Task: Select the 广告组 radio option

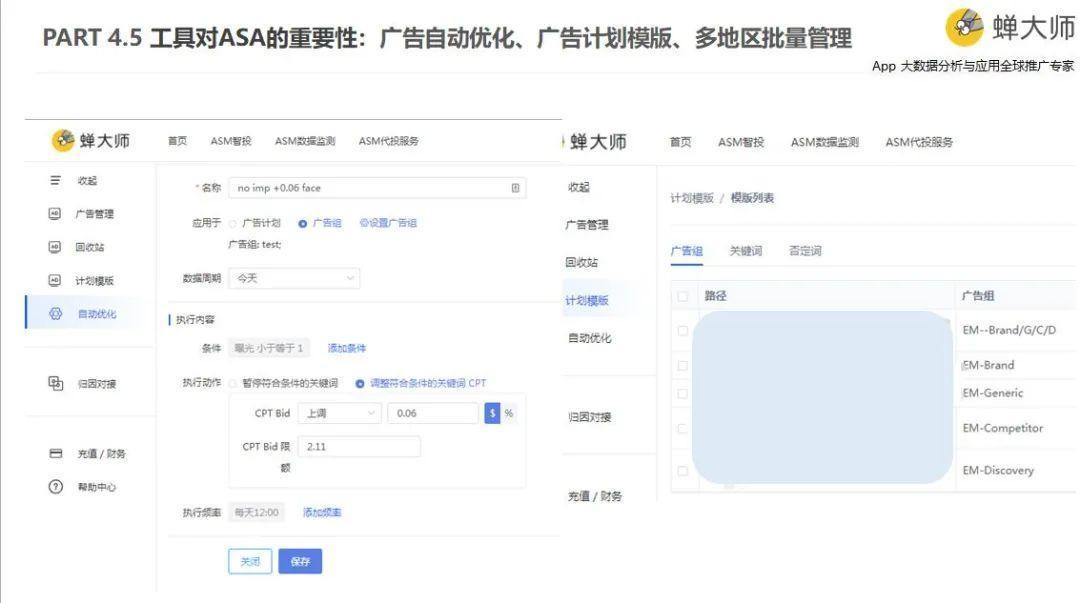Action: [x=302, y=223]
